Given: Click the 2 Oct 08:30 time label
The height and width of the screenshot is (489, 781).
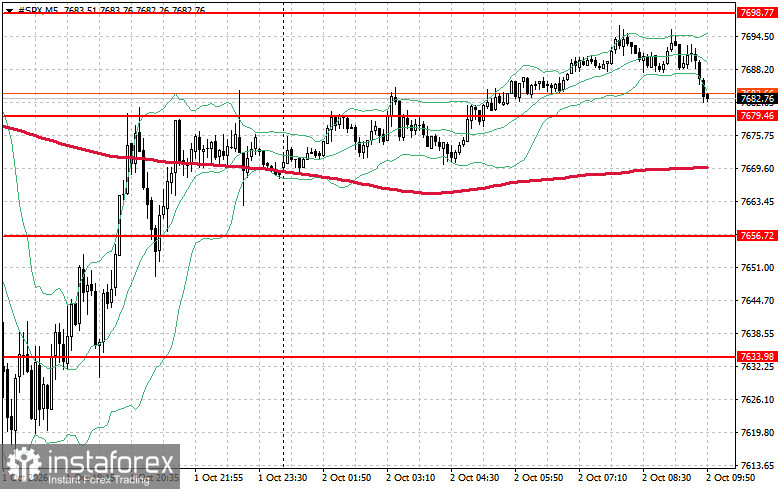Looking at the screenshot, I should pyautogui.click(x=666, y=478).
